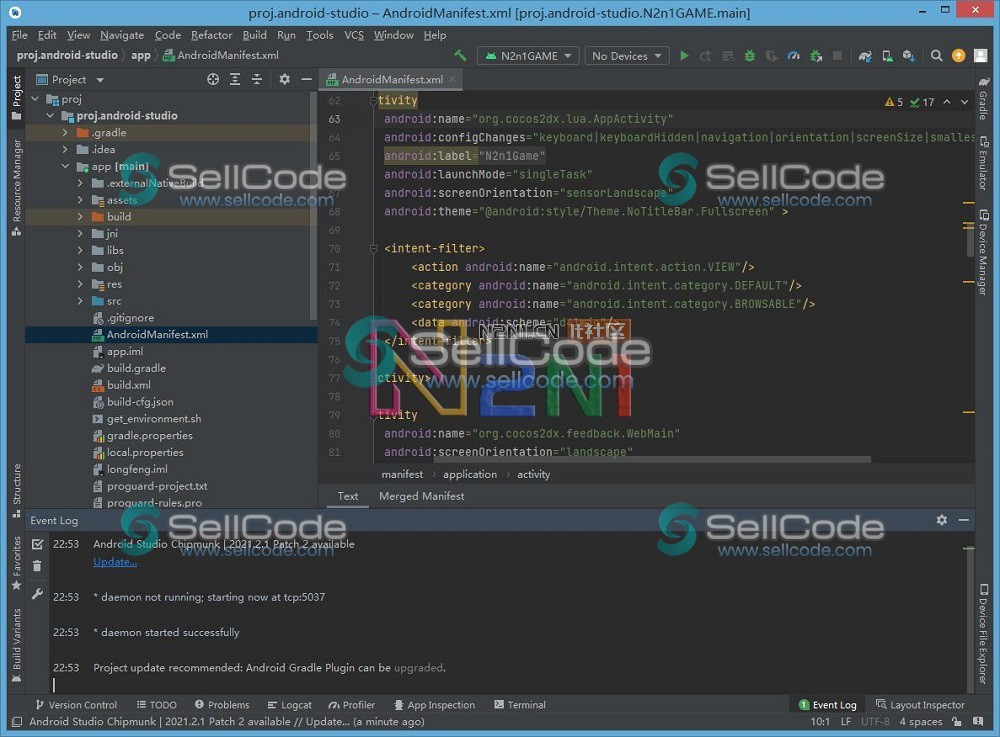Open the Refactor menu
This screenshot has width=1000, height=737.
click(x=211, y=35)
